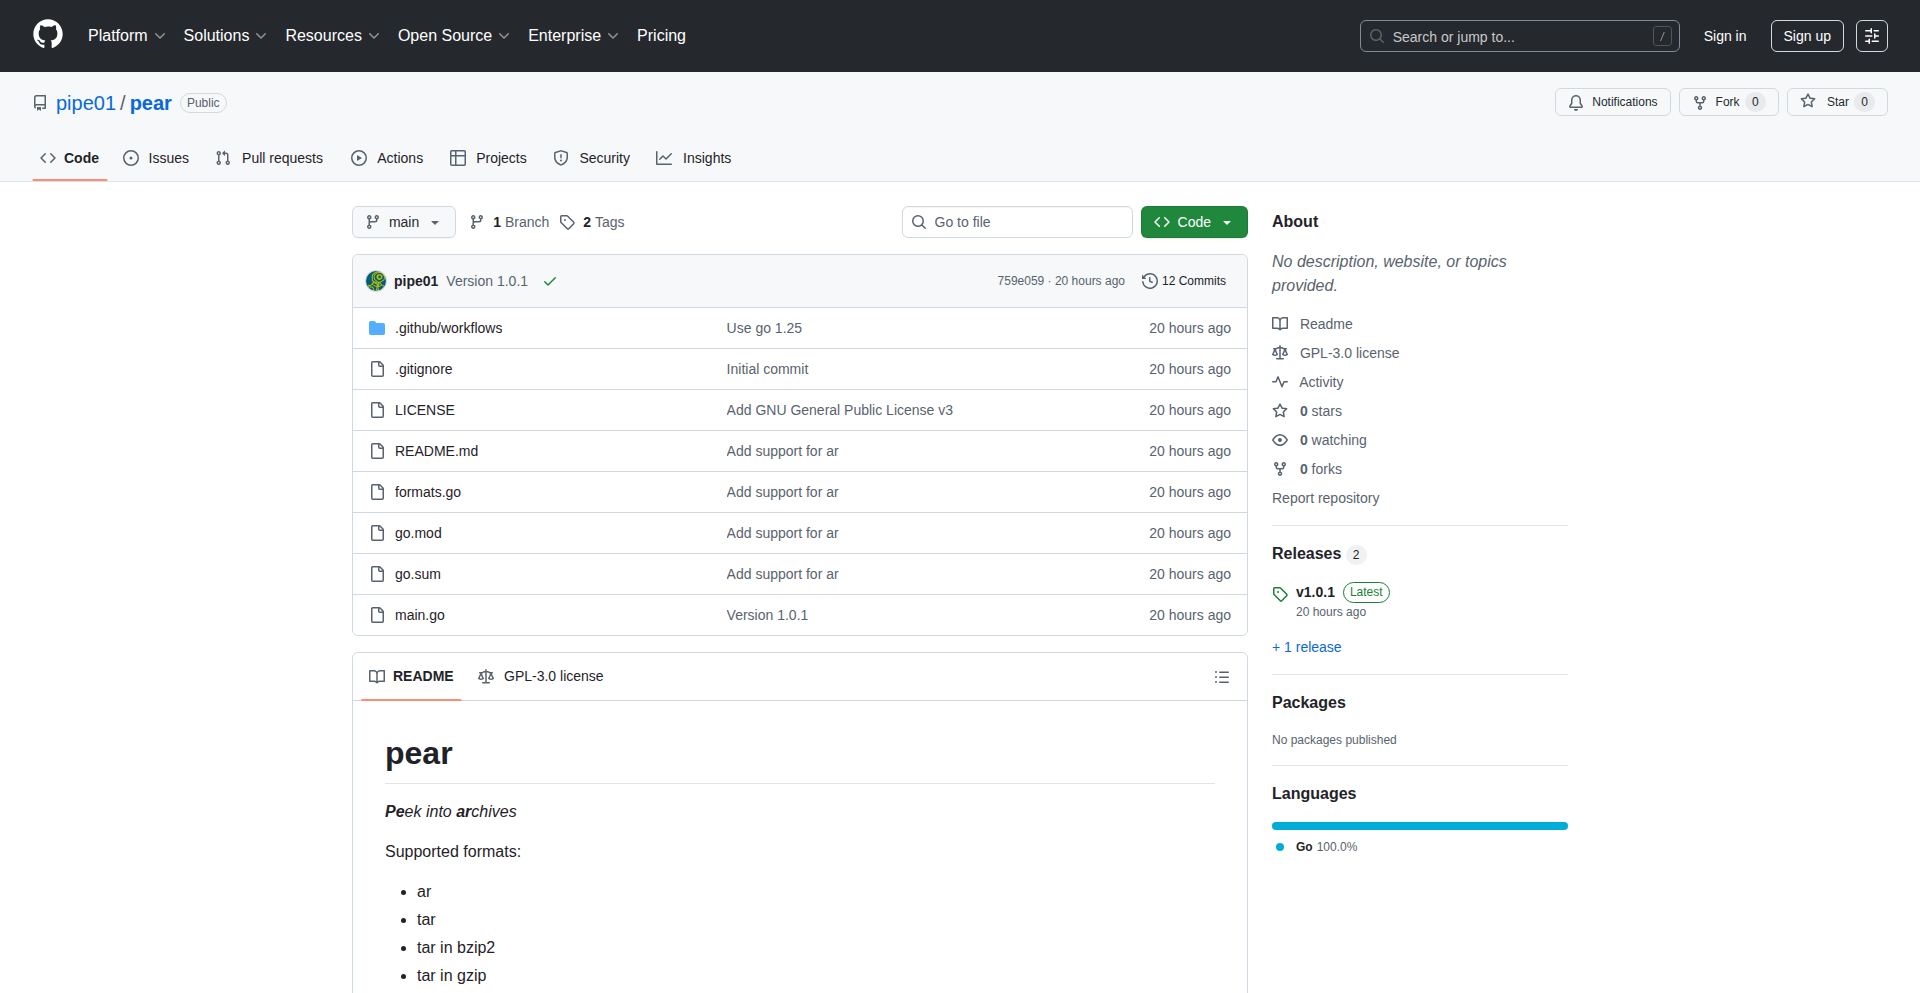The width and height of the screenshot is (1920, 993).
Task: Click the GitHub octocat logo
Action: point(48,35)
